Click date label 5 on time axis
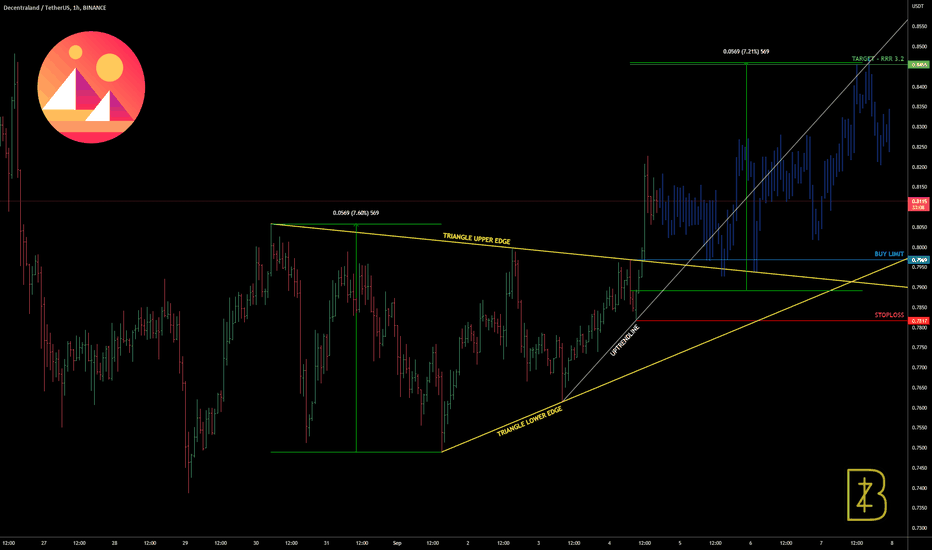932x550 pixels. click(680, 543)
